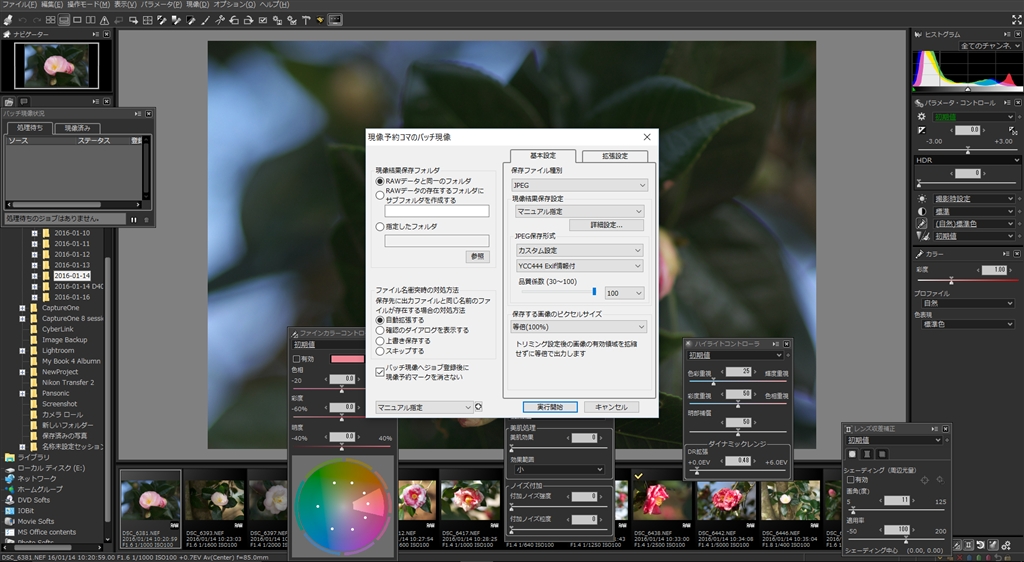Click the pause icon in batch panel

coord(134,219)
